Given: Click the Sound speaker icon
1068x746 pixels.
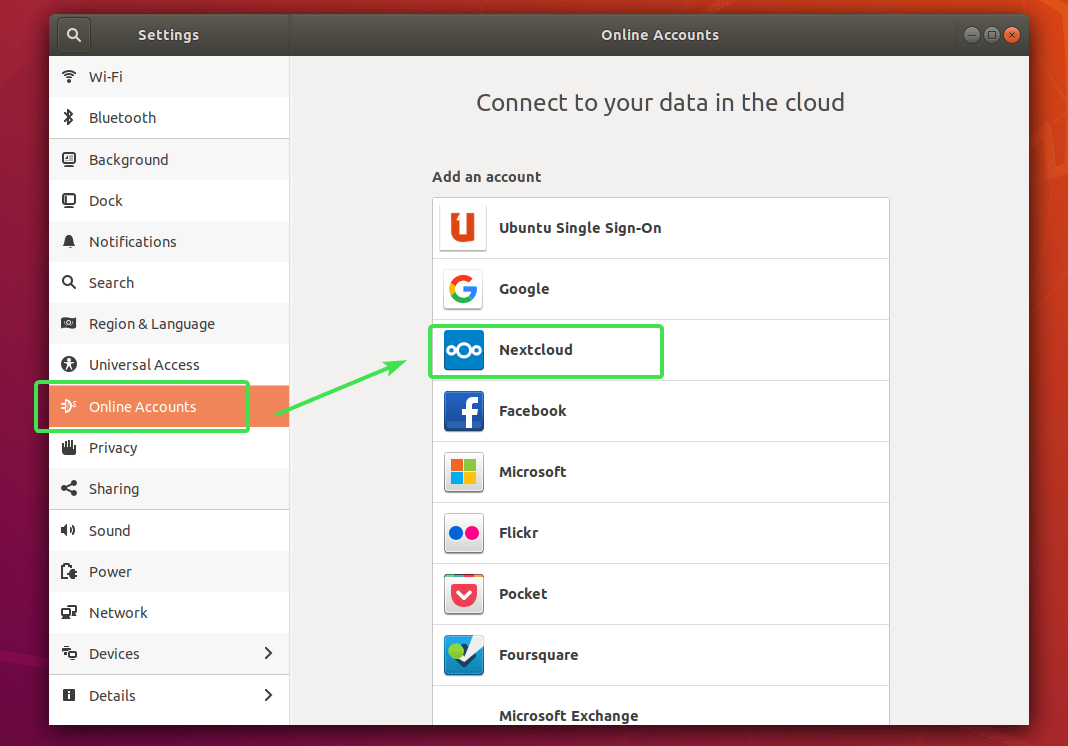Looking at the screenshot, I should [68, 530].
